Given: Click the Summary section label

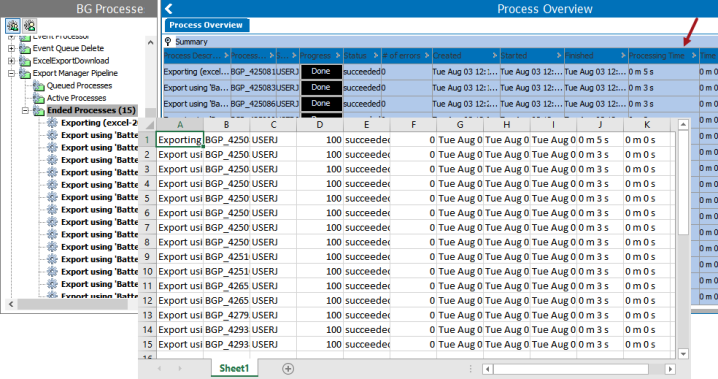Looking at the screenshot, I should click(x=191, y=42).
